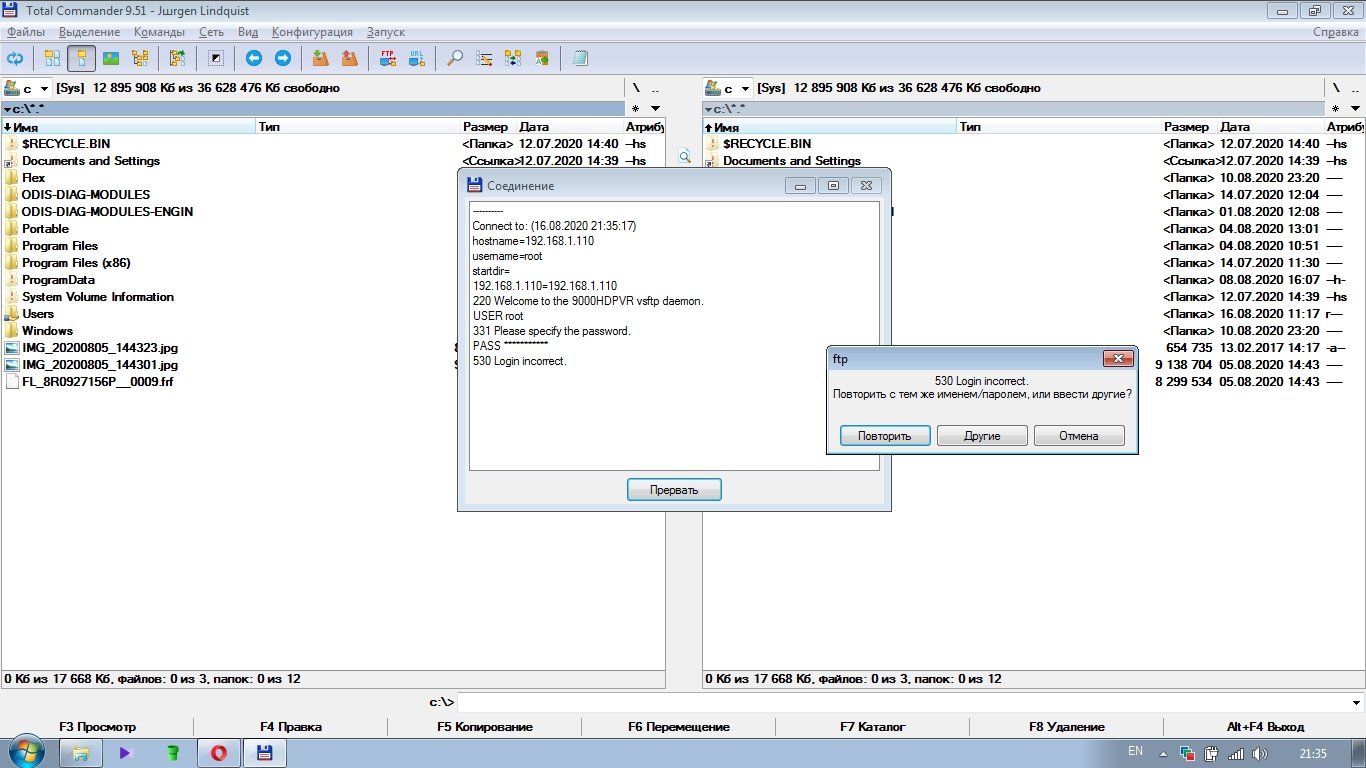Click the F5 Копирование button
Image resolution: width=1366 pixels, height=768 pixels.
(485, 727)
